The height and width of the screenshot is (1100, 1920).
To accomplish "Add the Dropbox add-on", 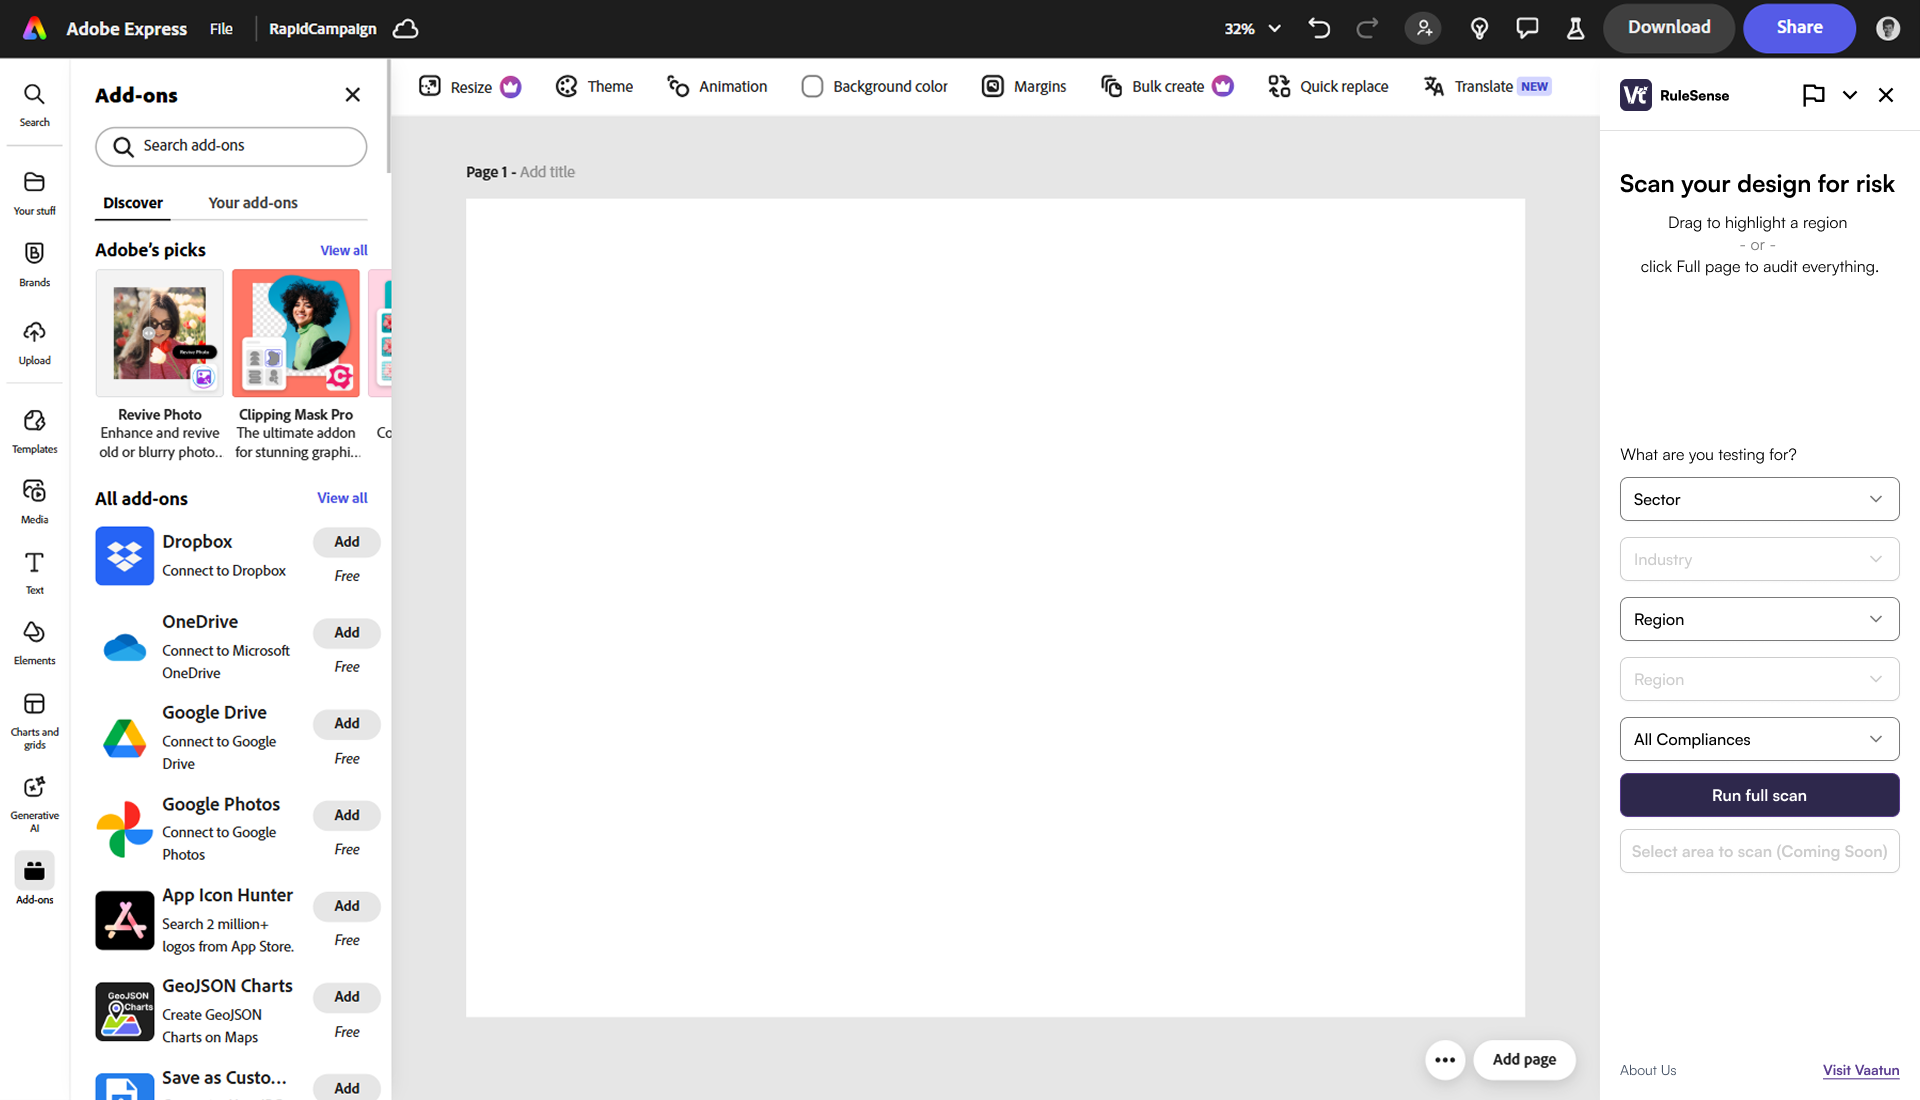I will tap(346, 541).
